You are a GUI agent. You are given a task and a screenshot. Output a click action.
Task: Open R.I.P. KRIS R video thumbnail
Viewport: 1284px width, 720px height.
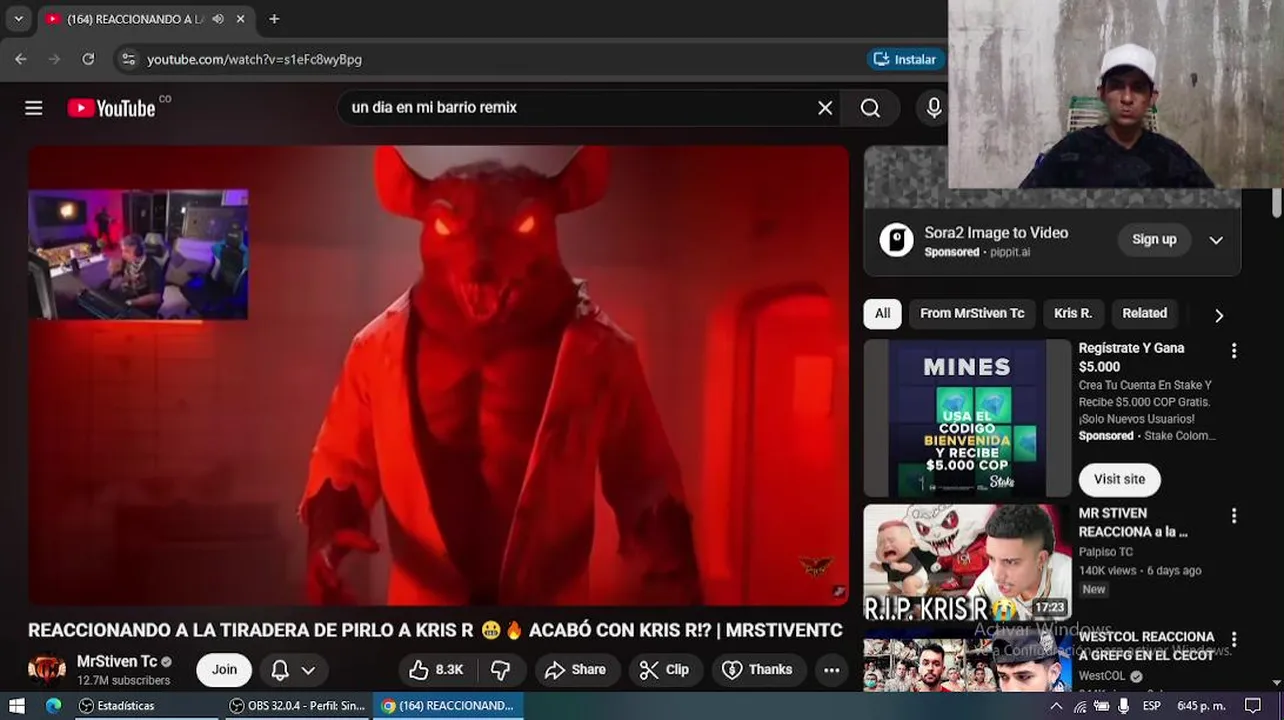coord(967,563)
